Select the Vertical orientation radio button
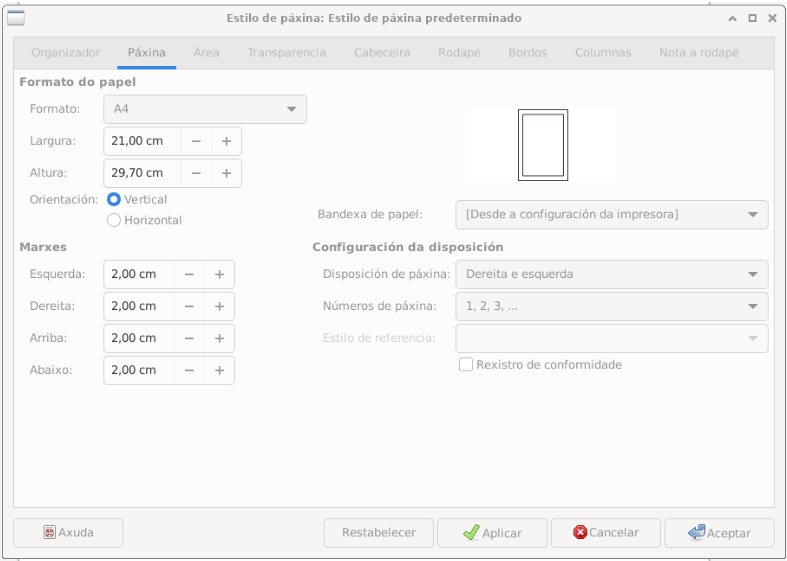 point(114,200)
